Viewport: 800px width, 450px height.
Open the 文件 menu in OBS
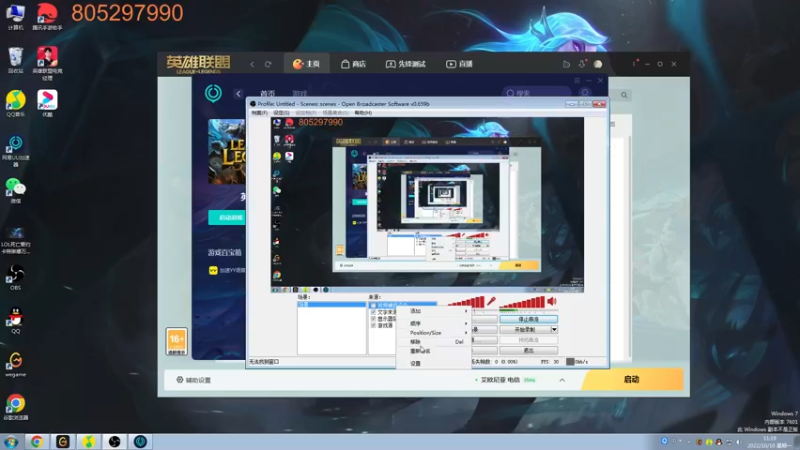(x=259, y=113)
